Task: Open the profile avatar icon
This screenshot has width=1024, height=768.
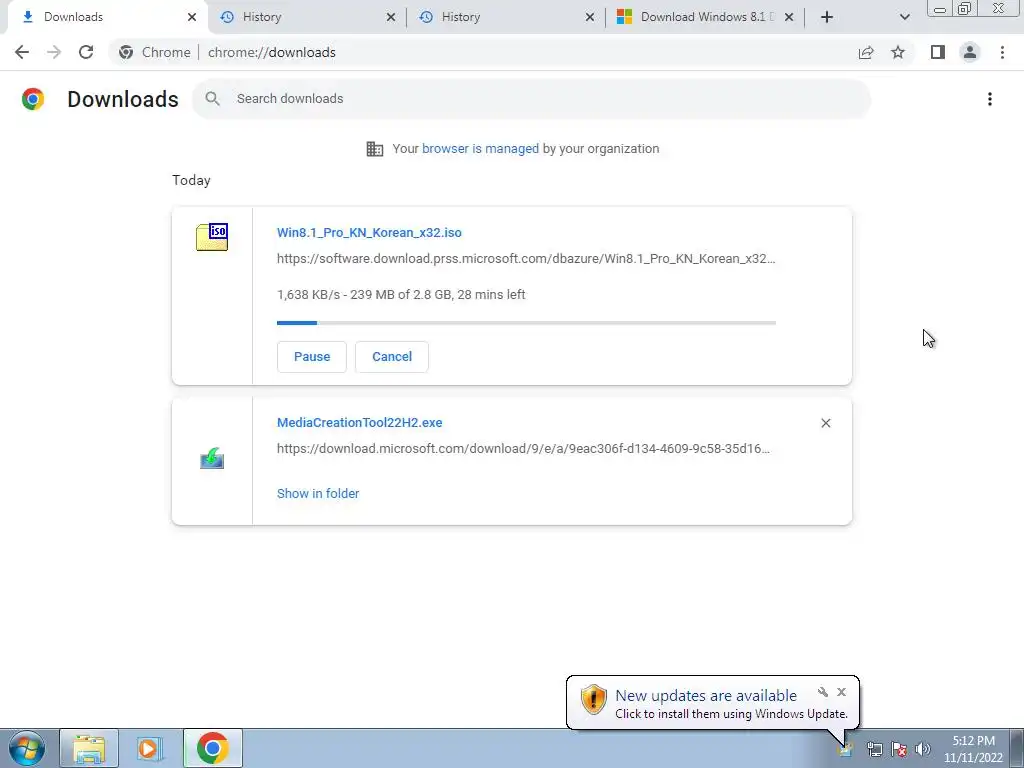Action: pos(970,52)
